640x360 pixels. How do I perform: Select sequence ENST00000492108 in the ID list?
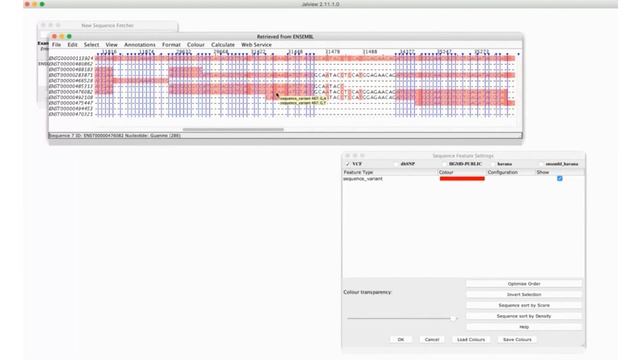(71, 98)
